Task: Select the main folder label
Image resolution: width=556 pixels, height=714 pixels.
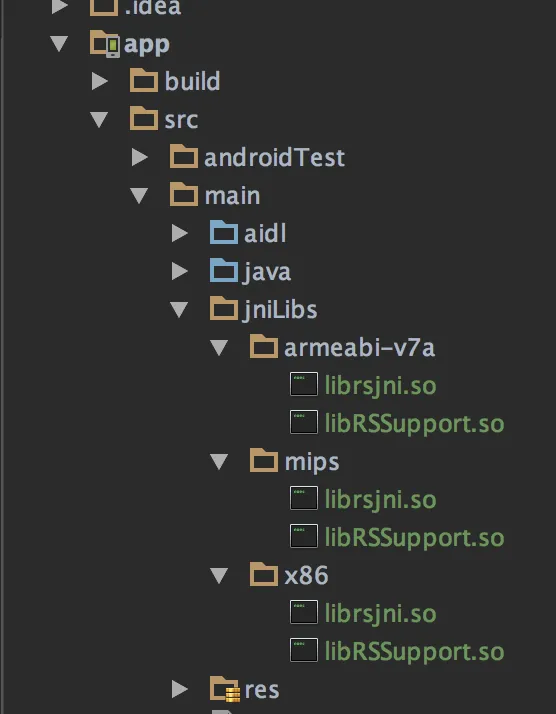Action: (232, 196)
